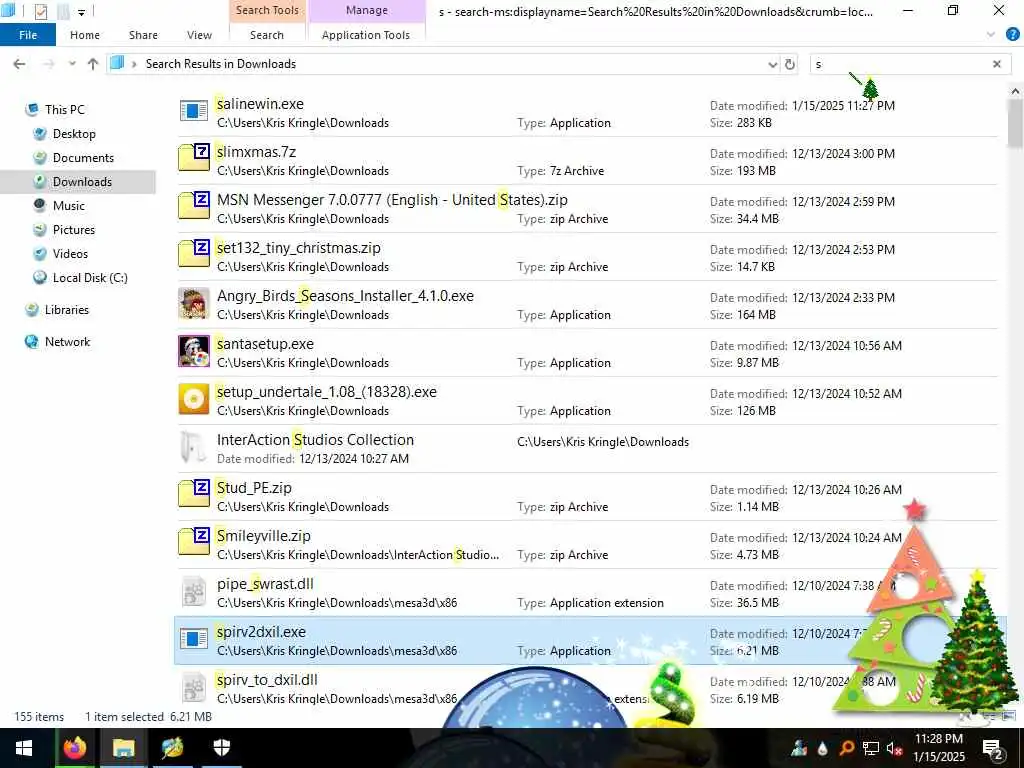Clear the search box with X
1024x768 pixels.
pyautogui.click(x=997, y=64)
